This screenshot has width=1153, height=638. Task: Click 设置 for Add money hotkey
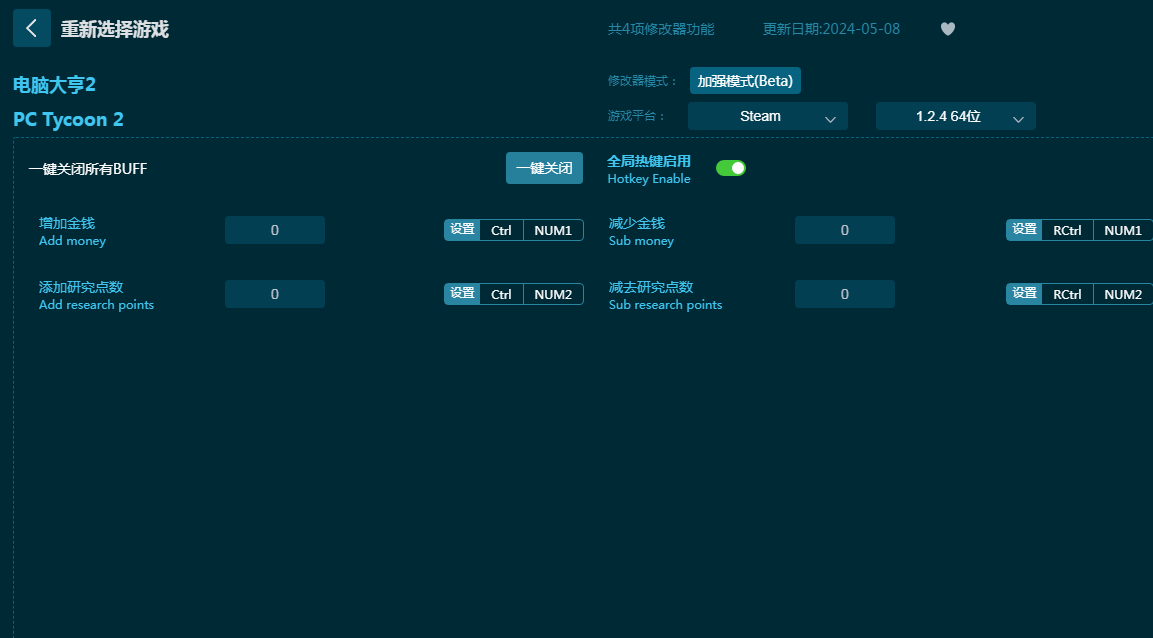click(462, 230)
